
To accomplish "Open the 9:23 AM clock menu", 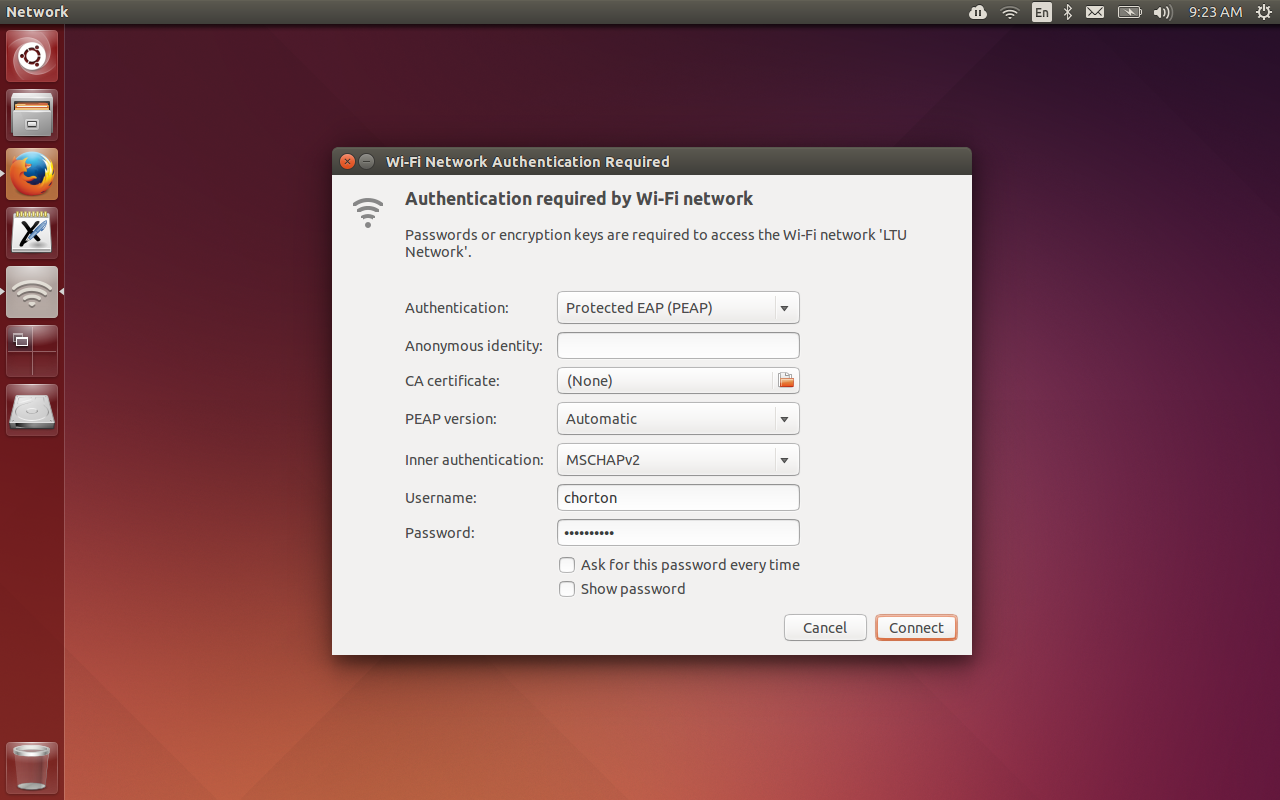I will 1215,12.
